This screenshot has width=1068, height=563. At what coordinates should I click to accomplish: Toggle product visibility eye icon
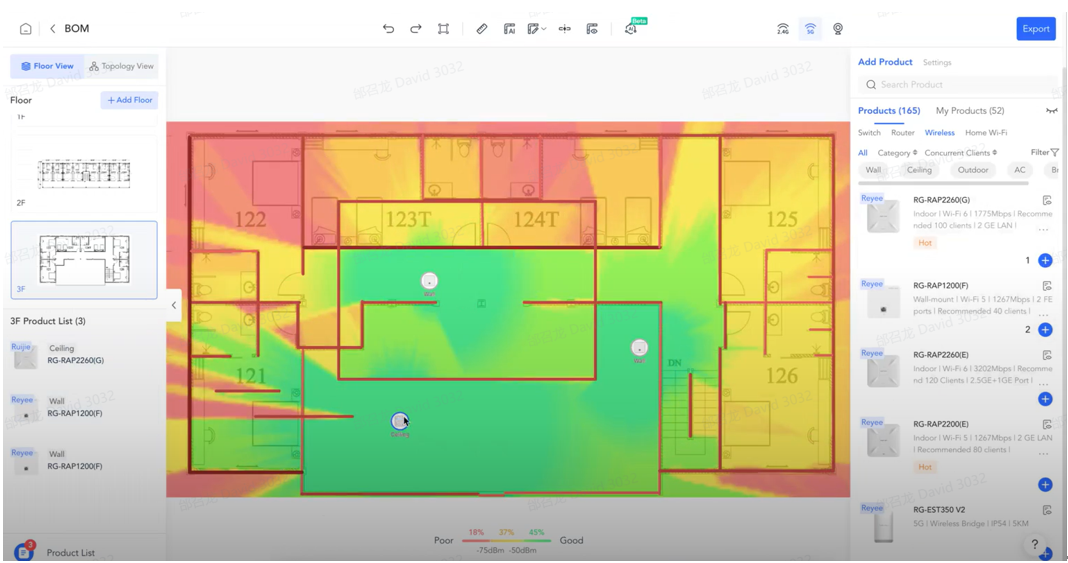(1051, 111)
